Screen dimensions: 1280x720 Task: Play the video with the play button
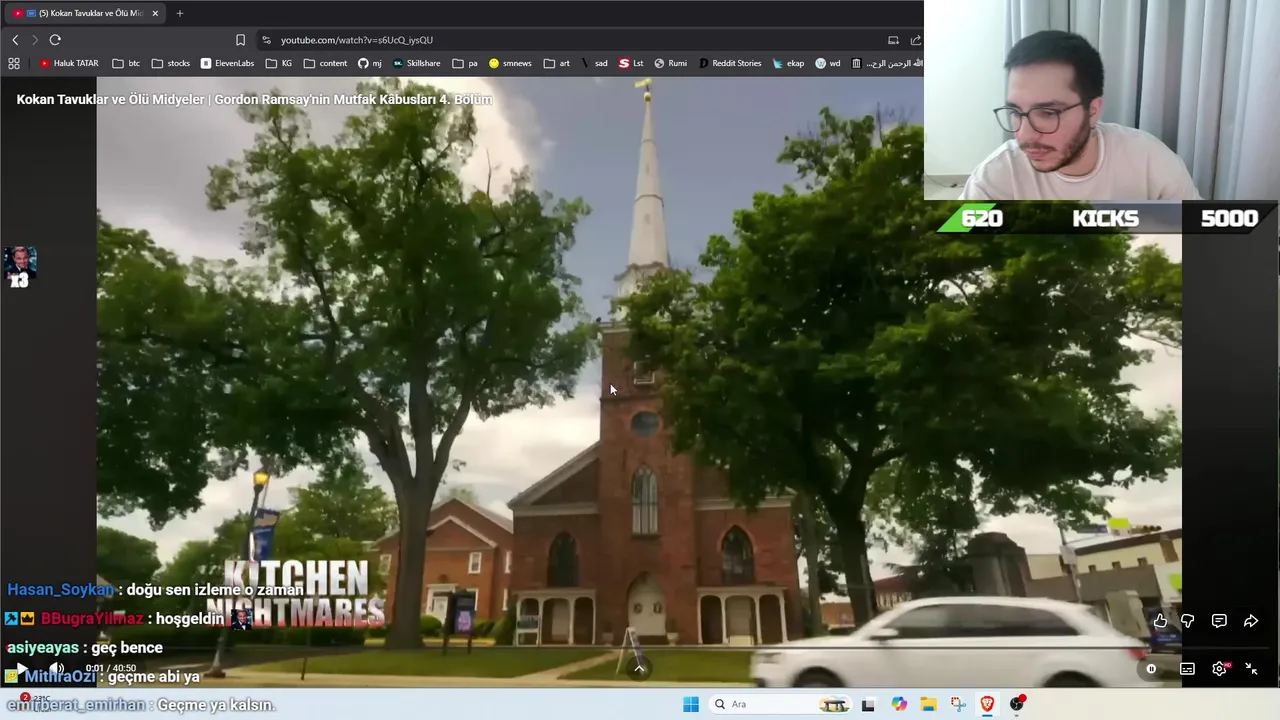(x=20, y=668)
